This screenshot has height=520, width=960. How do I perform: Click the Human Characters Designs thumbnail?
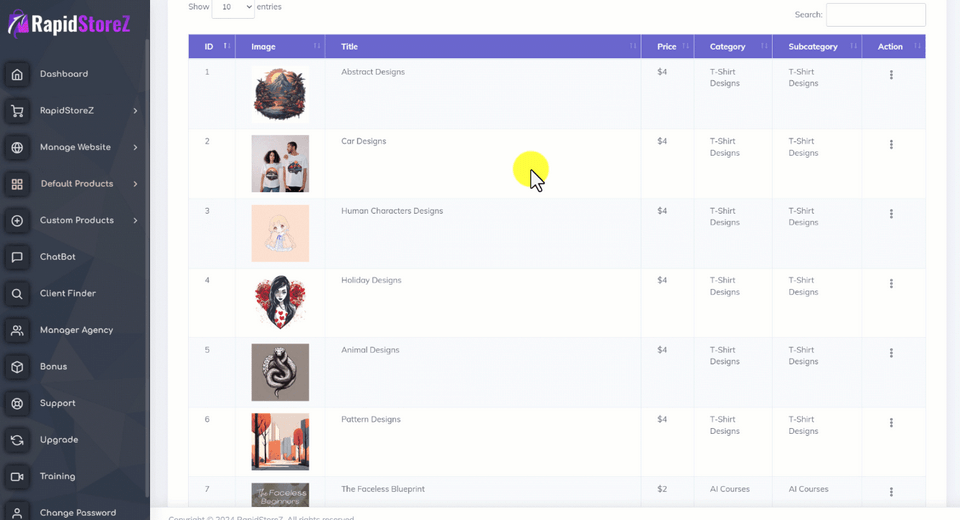coord(280,233)
